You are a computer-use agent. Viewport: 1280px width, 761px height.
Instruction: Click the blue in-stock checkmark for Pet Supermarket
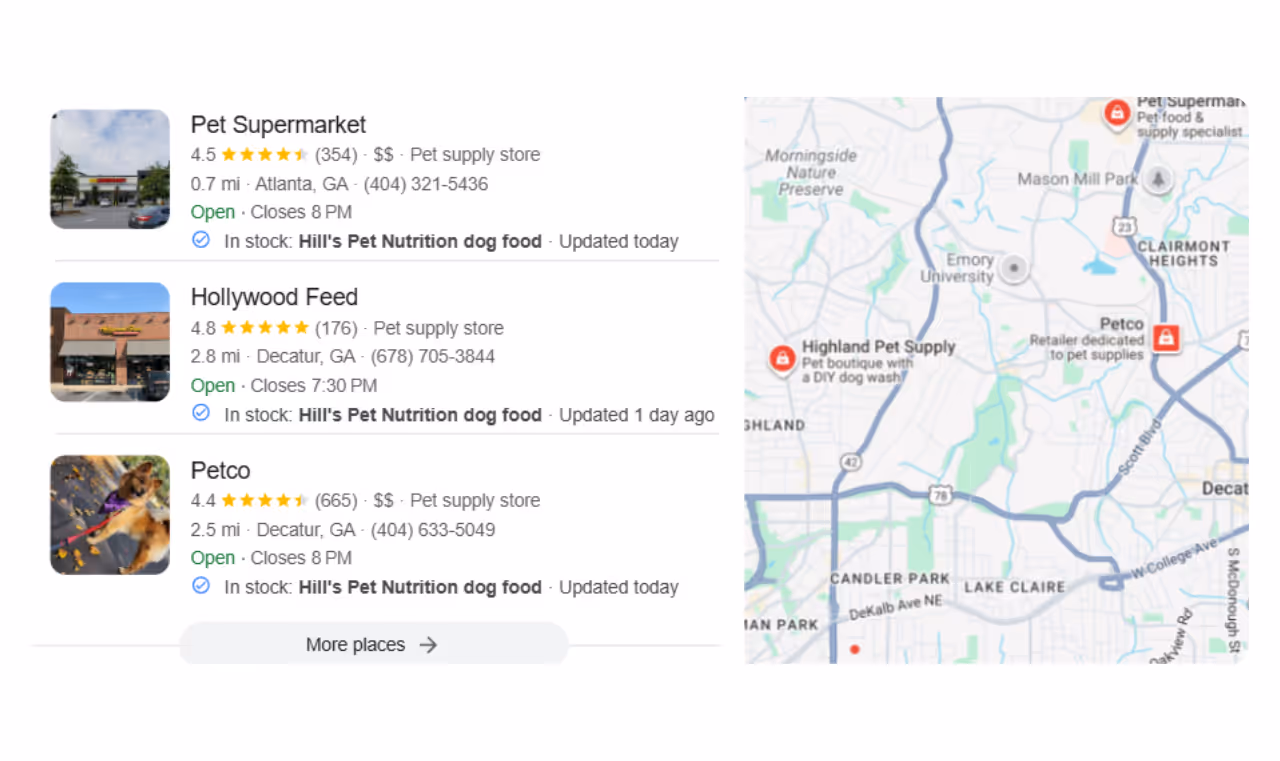[200, 240]
